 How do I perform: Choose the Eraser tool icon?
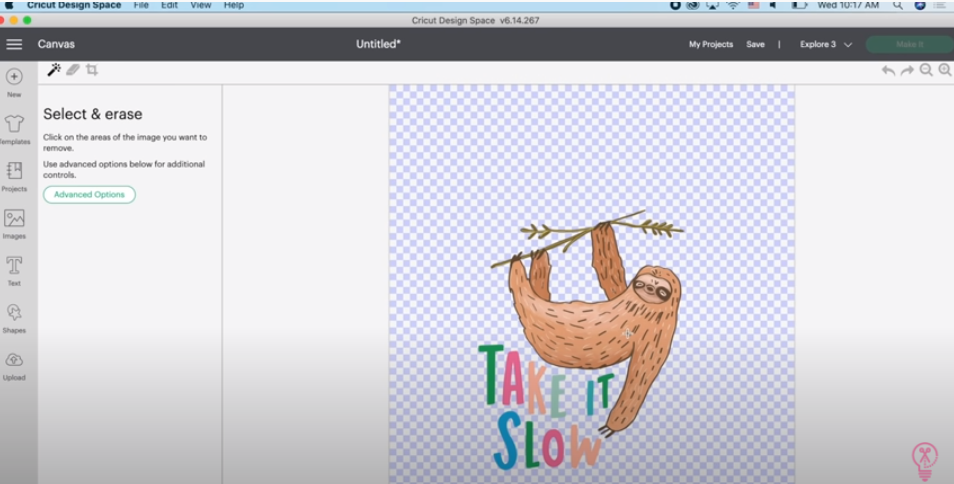(73, 70)
